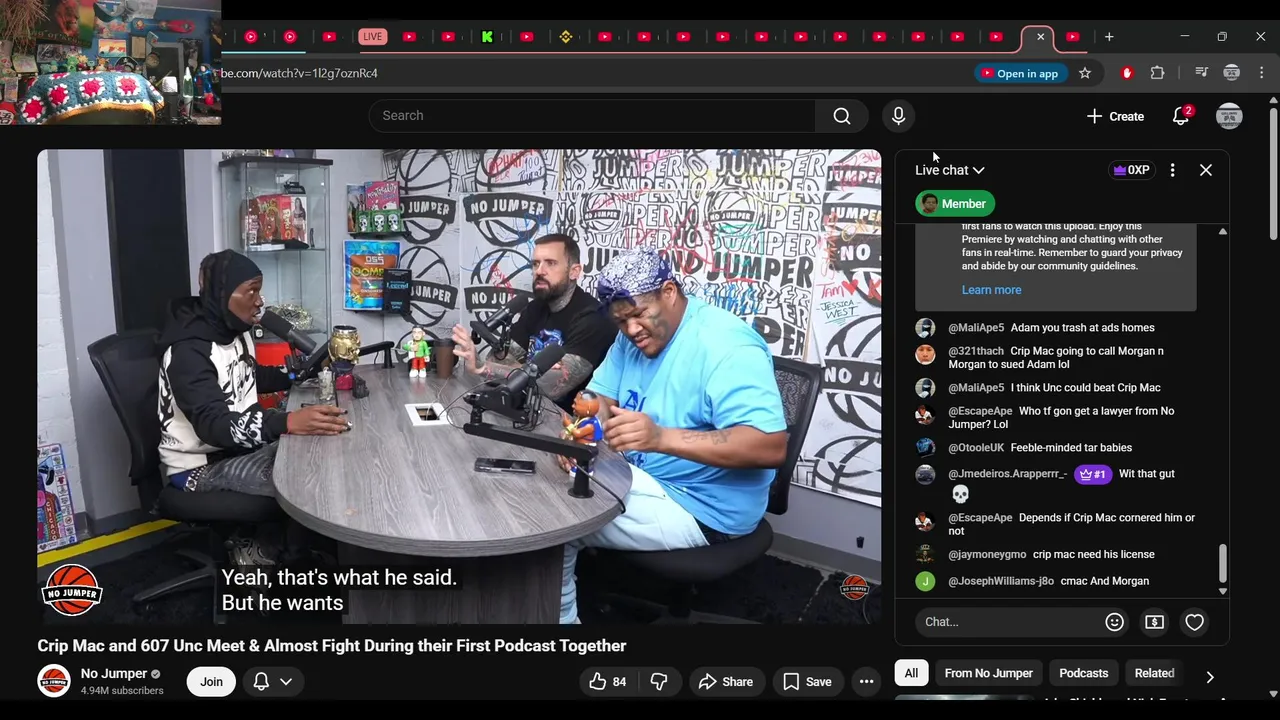Viewport: 1280px width, 720px height.
Task: Open the emoji picker in chat
Action: 1114,622
